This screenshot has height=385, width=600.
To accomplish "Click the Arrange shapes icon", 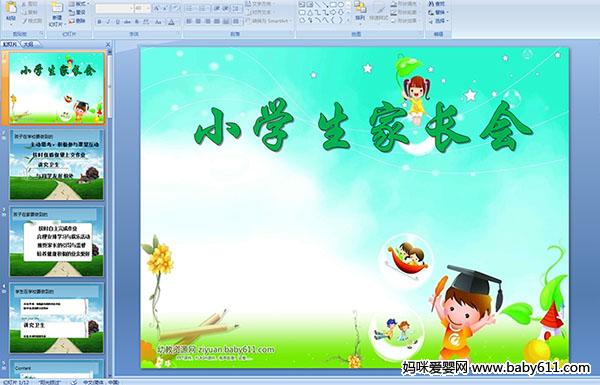I will pos(360,11).
